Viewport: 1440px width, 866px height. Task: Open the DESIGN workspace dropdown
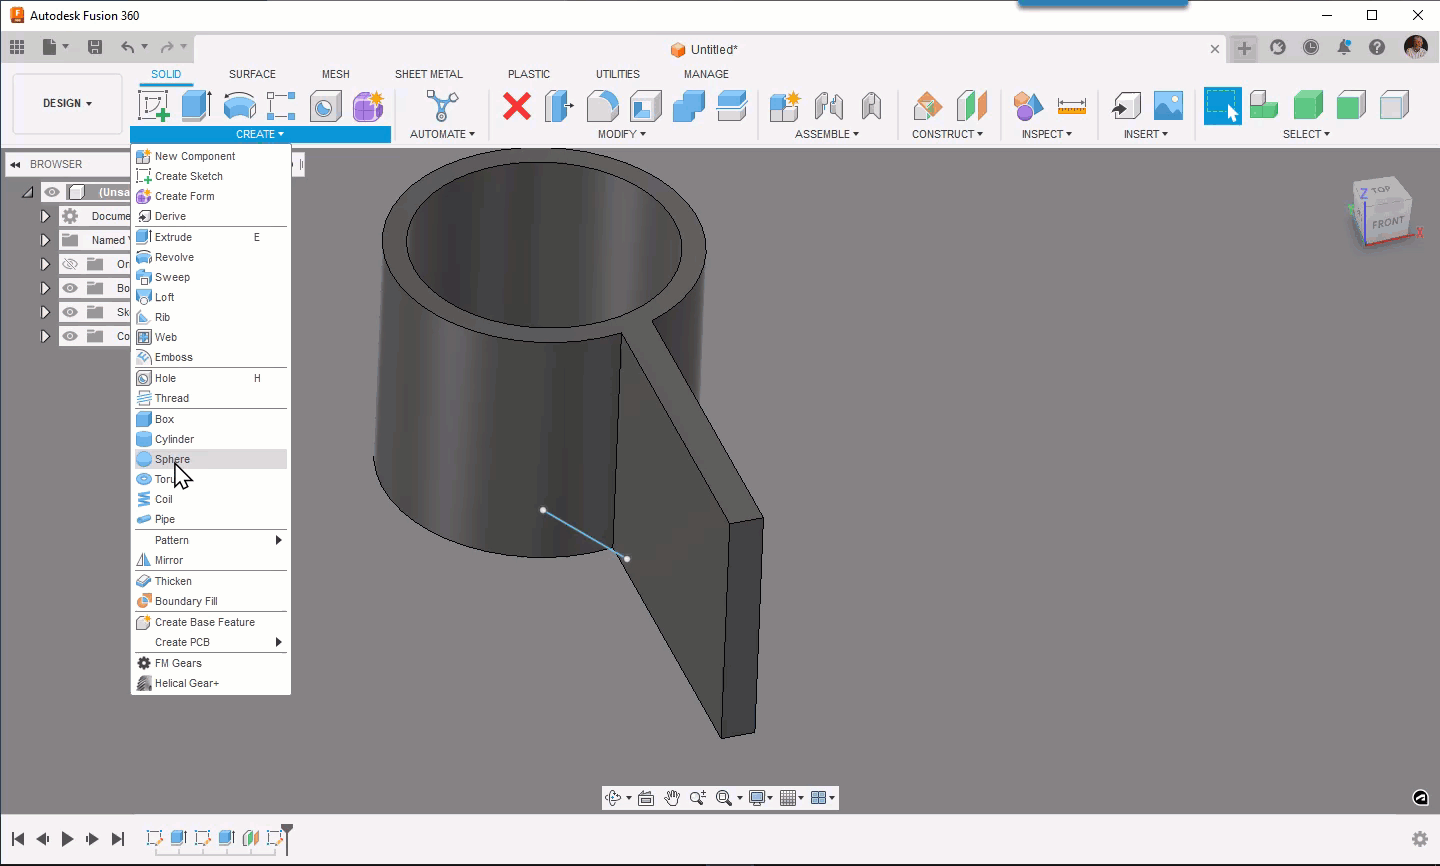point(66,103)
